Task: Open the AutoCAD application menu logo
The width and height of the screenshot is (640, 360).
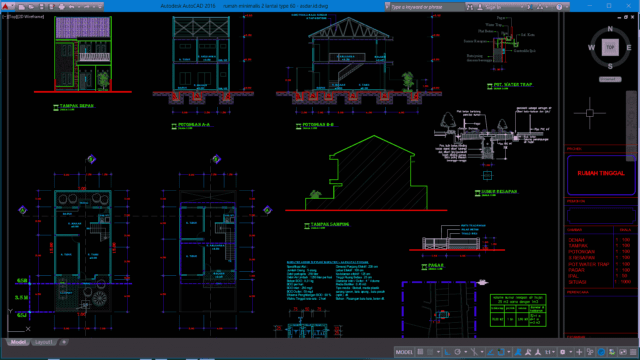Action: tap(6, 6)
